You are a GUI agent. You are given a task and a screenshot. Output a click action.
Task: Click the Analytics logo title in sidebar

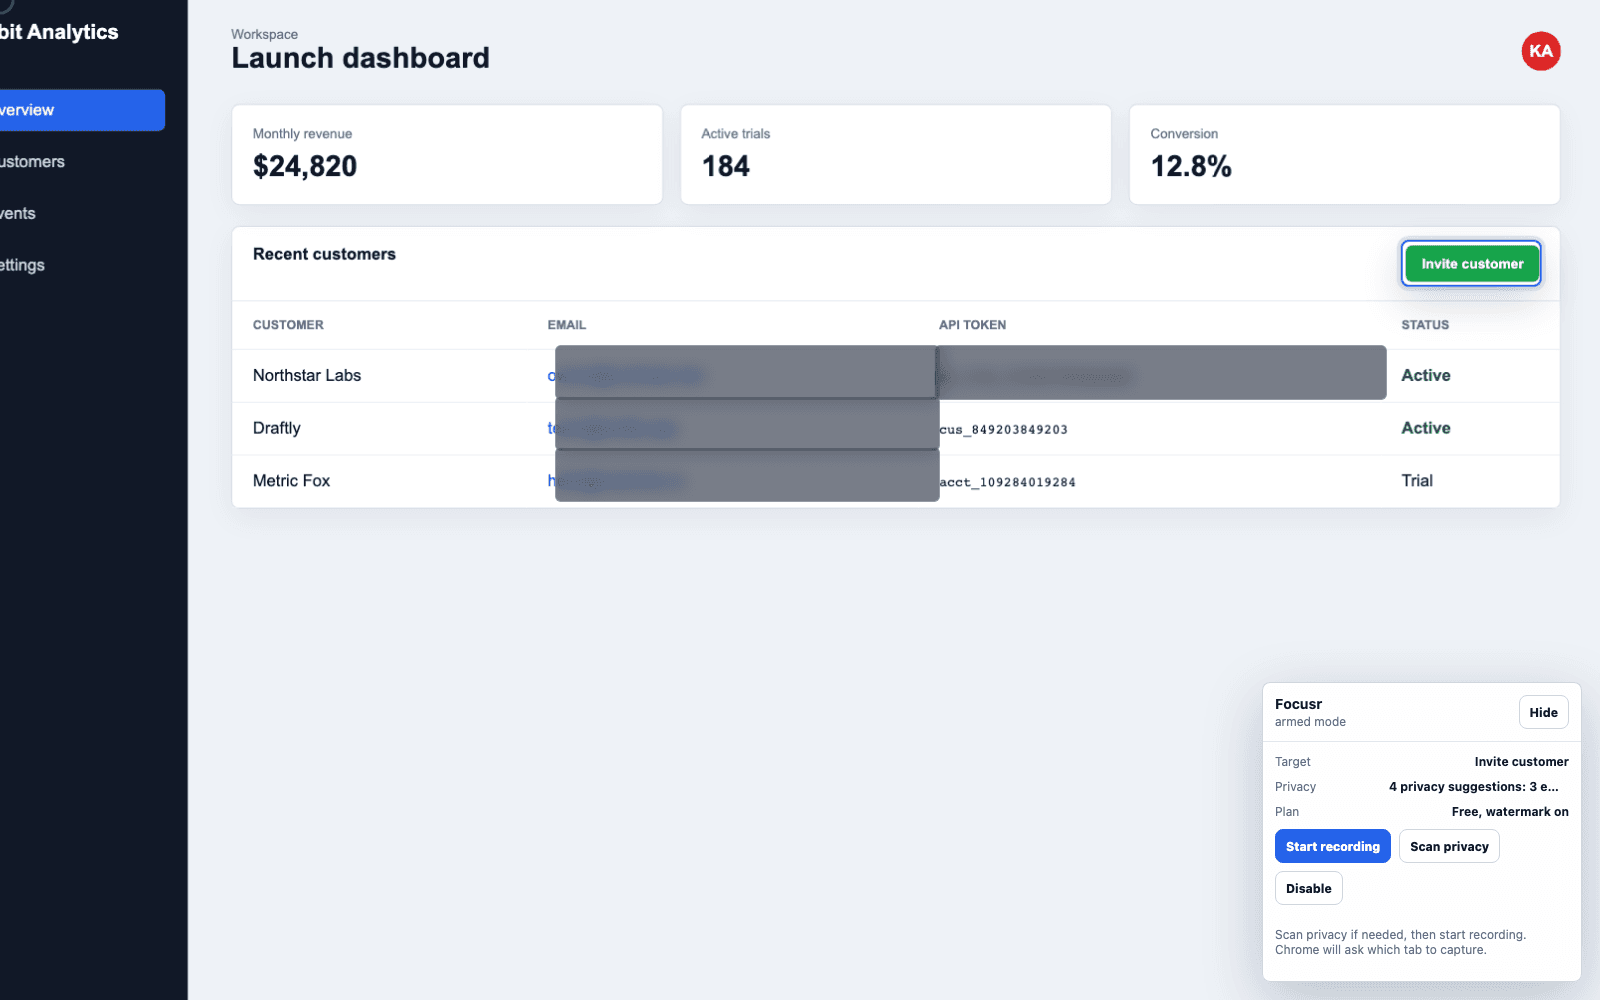click(59, 32)
